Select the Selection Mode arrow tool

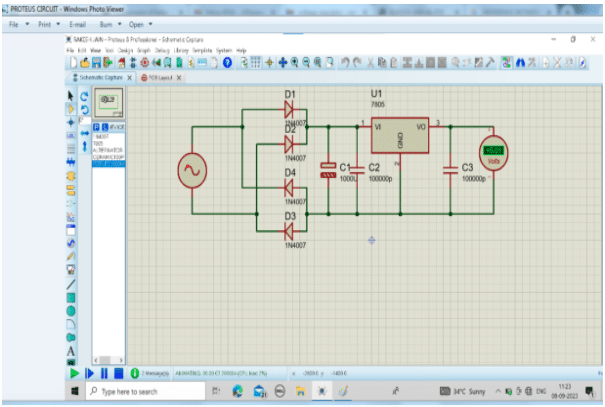(x=71, y=96)
